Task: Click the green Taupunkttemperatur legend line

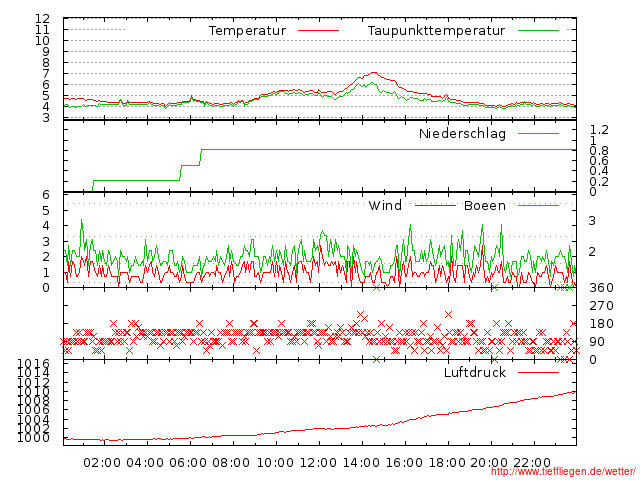Action: point(538,31)
